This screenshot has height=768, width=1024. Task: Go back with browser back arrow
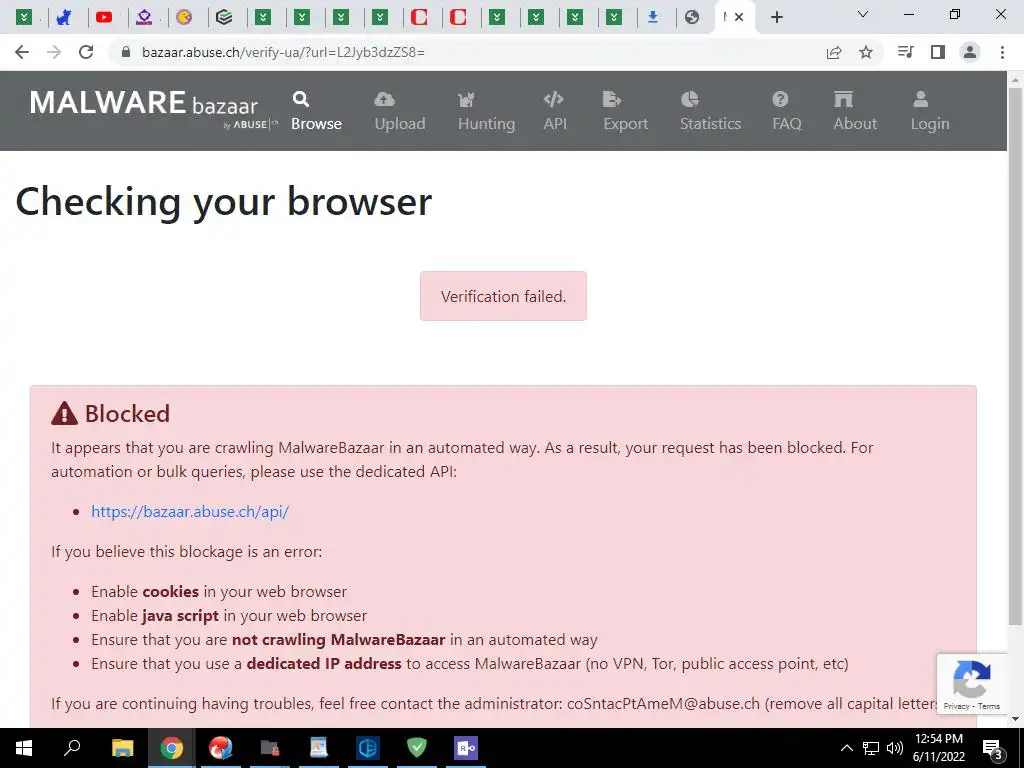click(22, 52)
